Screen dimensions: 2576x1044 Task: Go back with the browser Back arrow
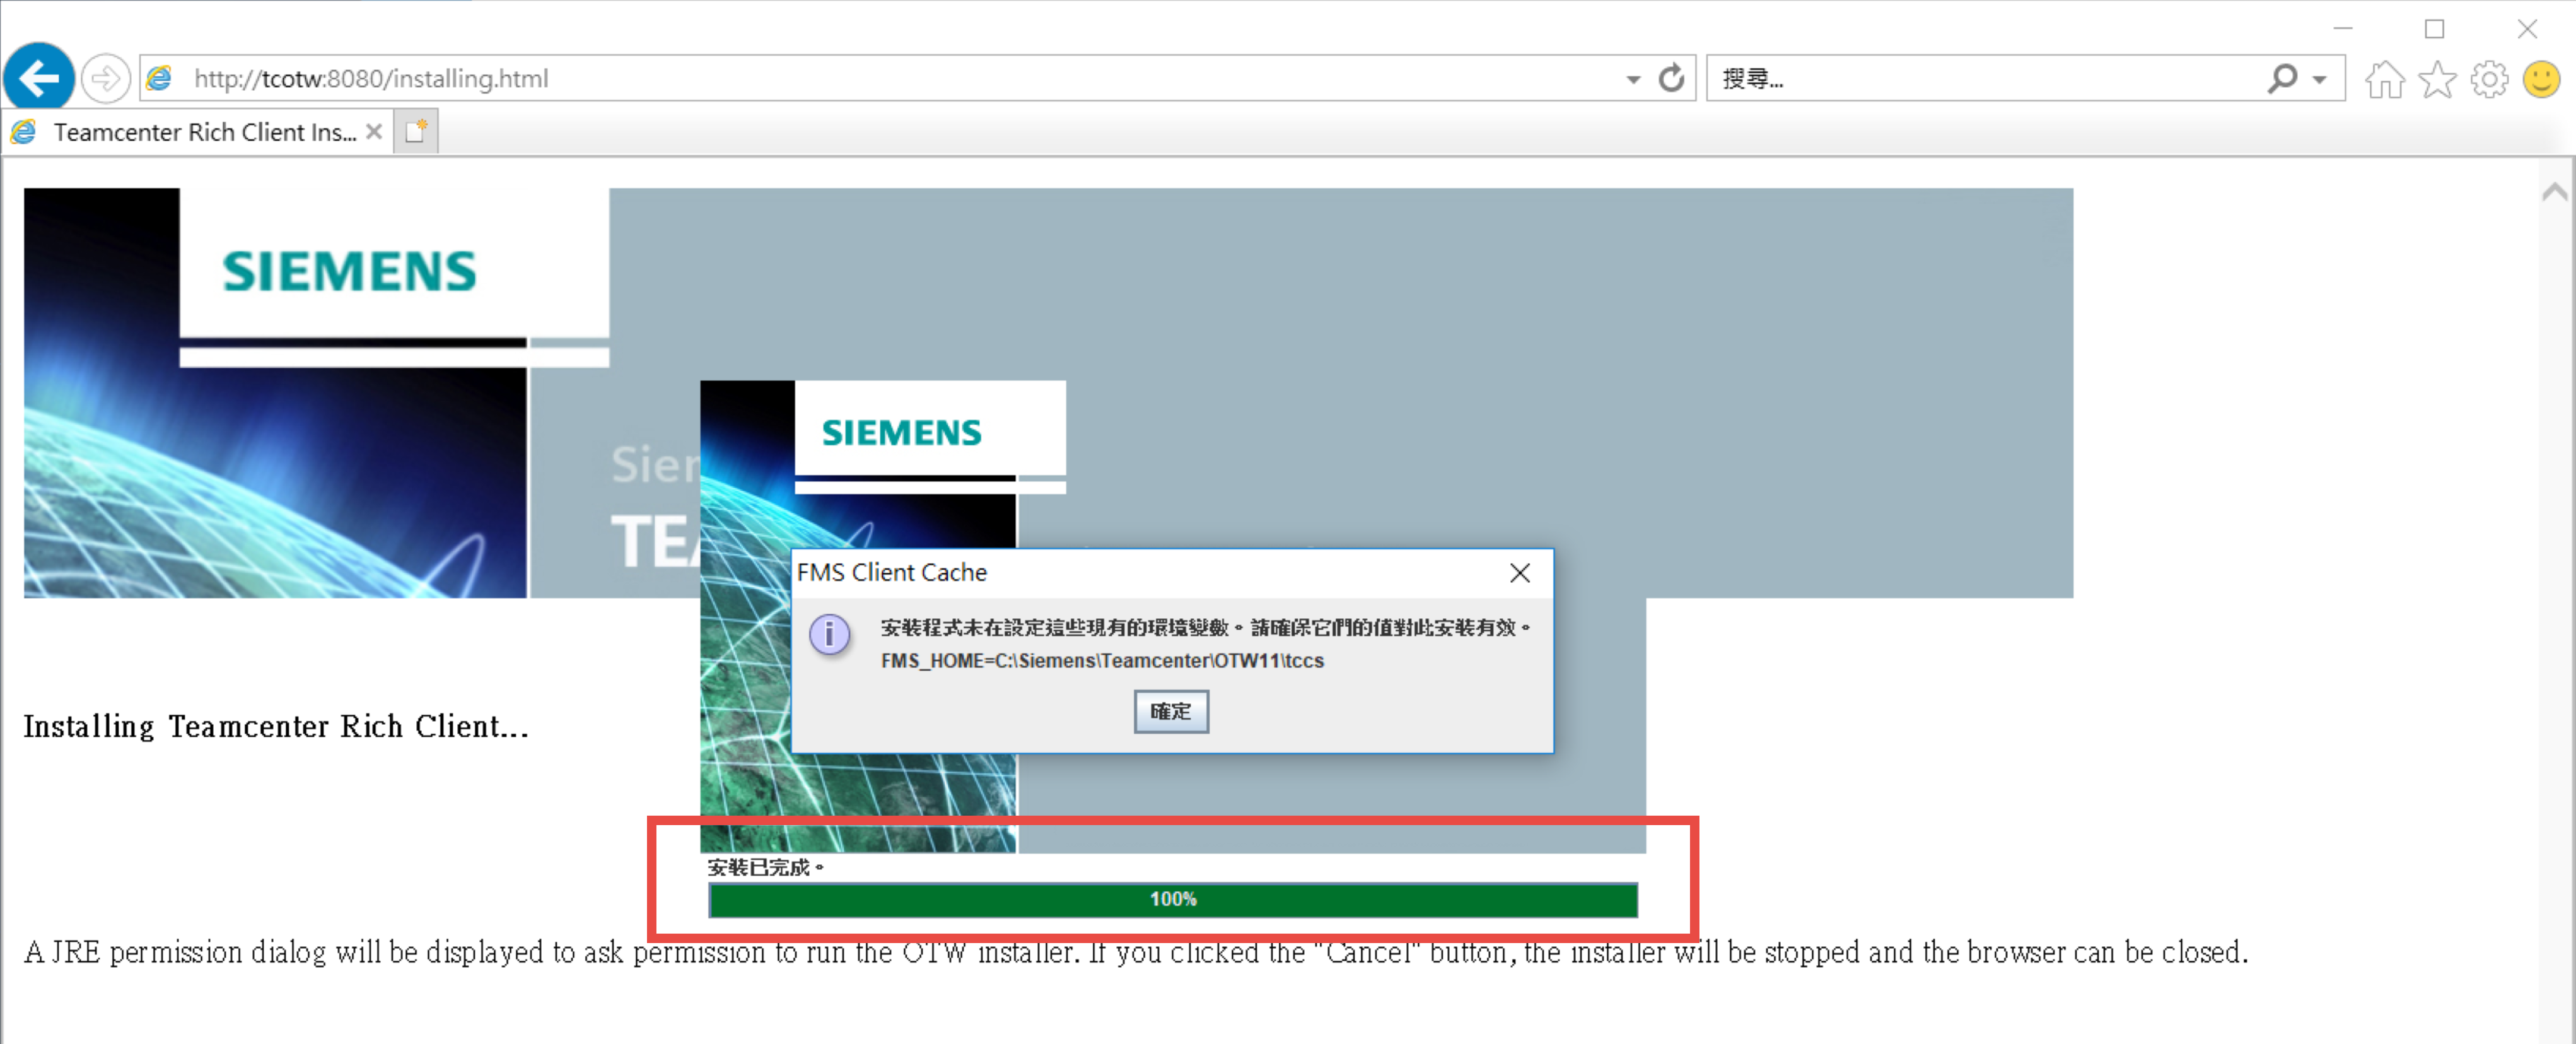coord(39,77)
